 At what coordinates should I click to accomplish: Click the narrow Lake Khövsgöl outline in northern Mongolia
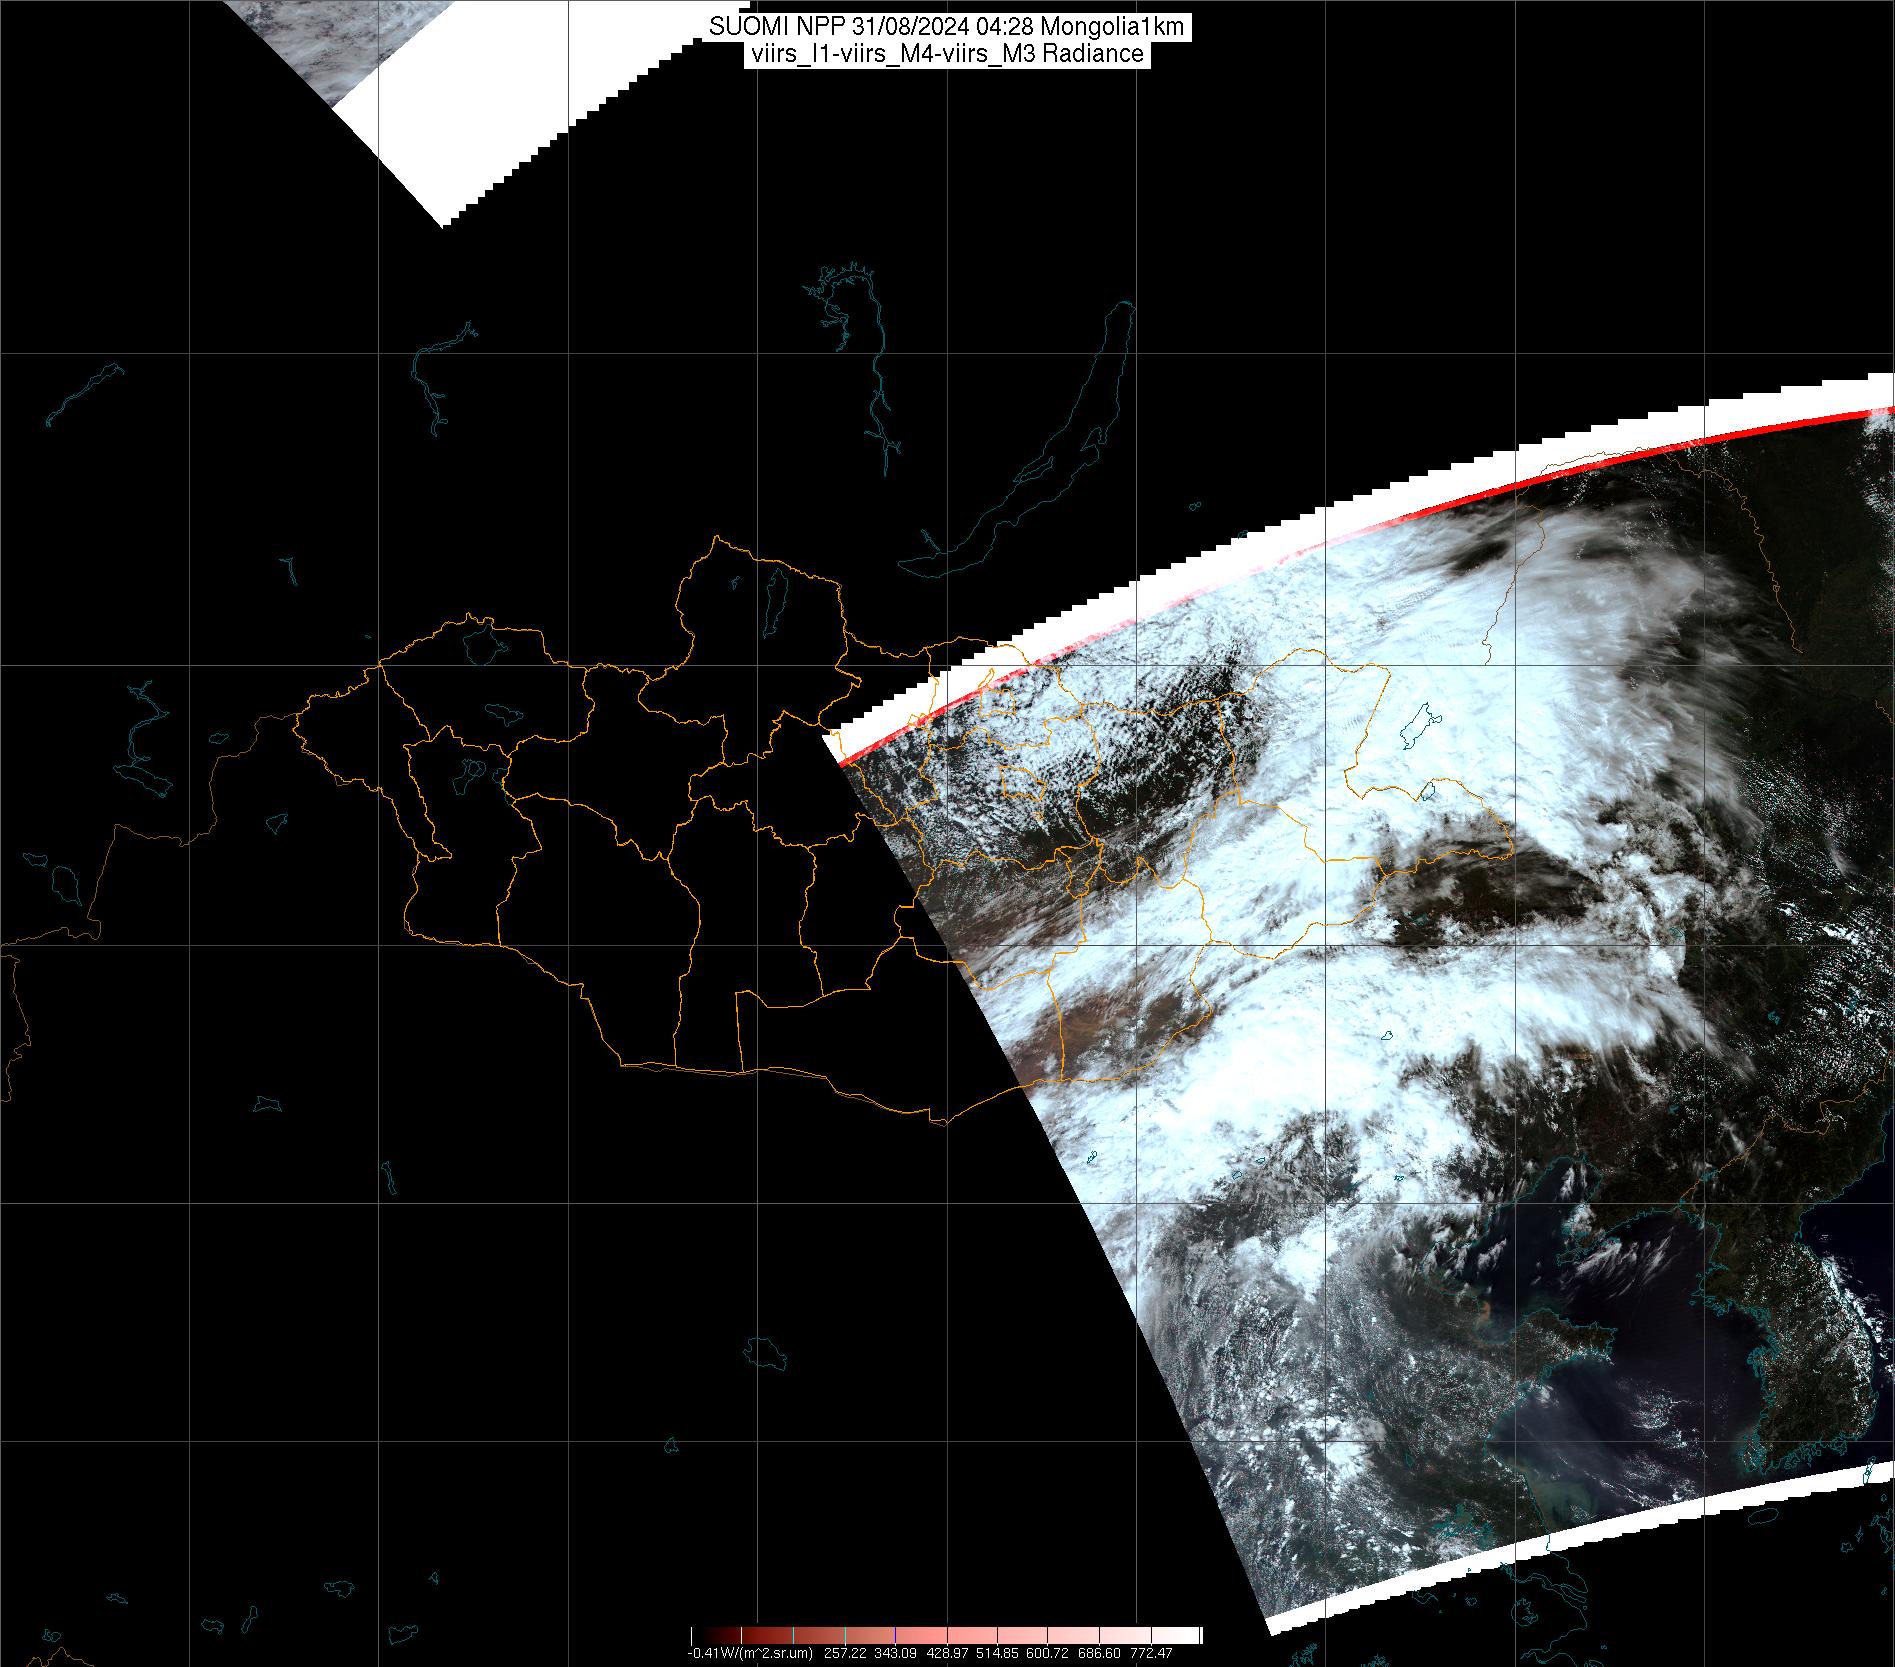click(774, 603)
